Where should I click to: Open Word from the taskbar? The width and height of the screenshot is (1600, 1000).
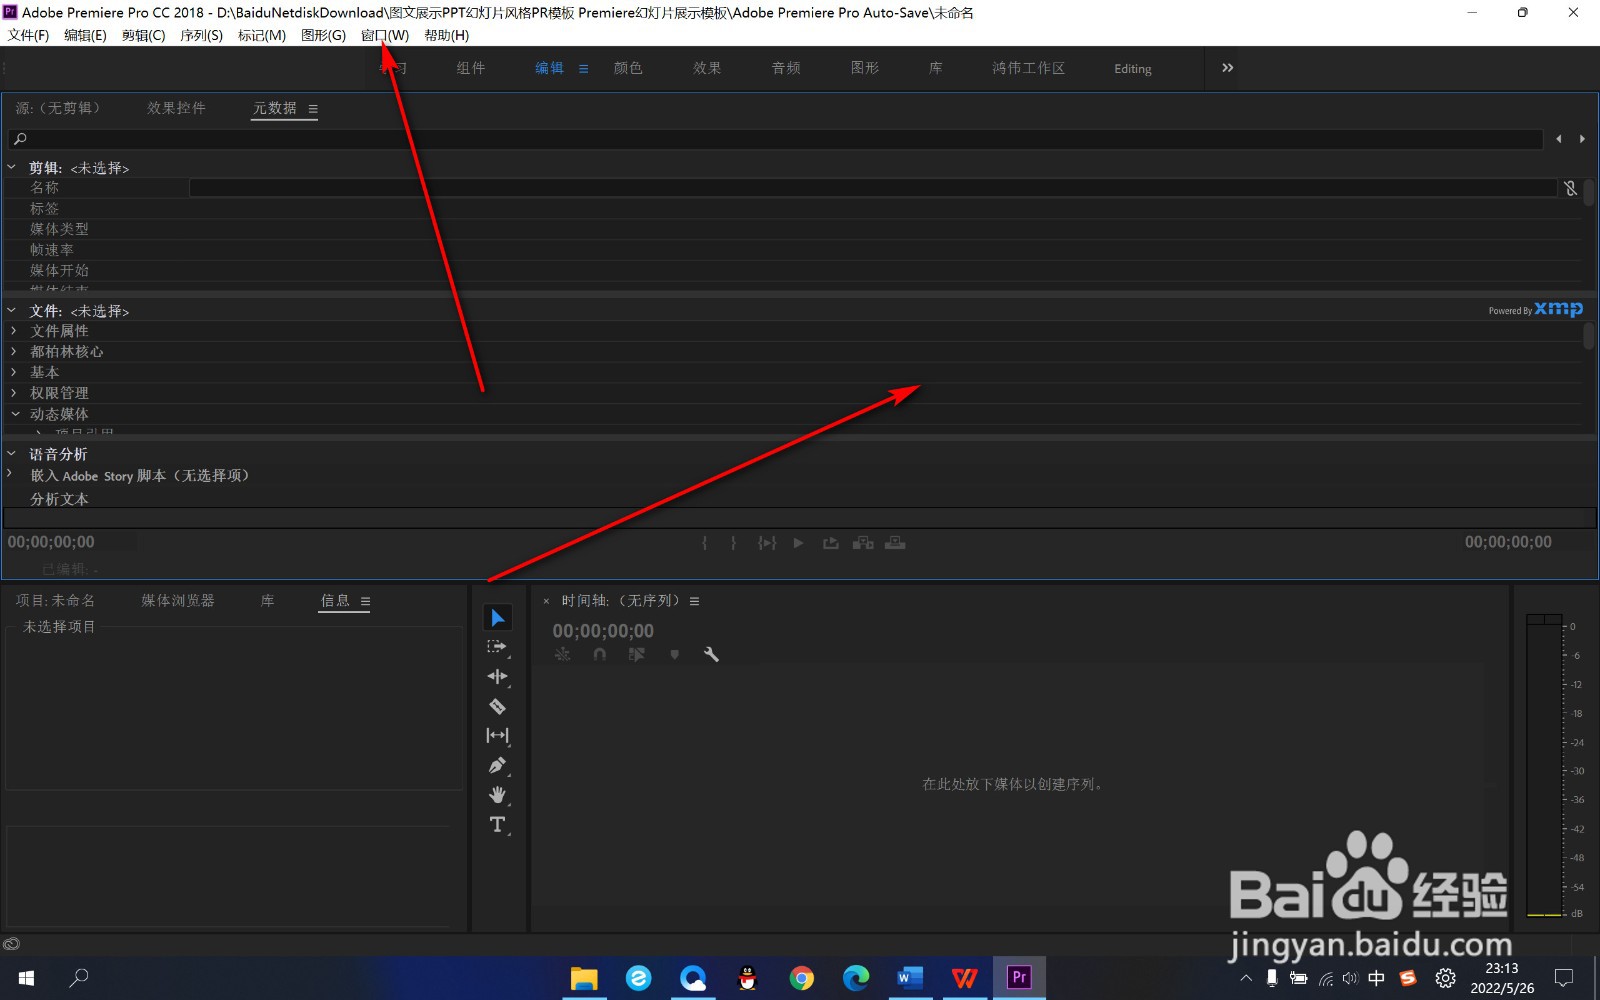pos(909,978)
